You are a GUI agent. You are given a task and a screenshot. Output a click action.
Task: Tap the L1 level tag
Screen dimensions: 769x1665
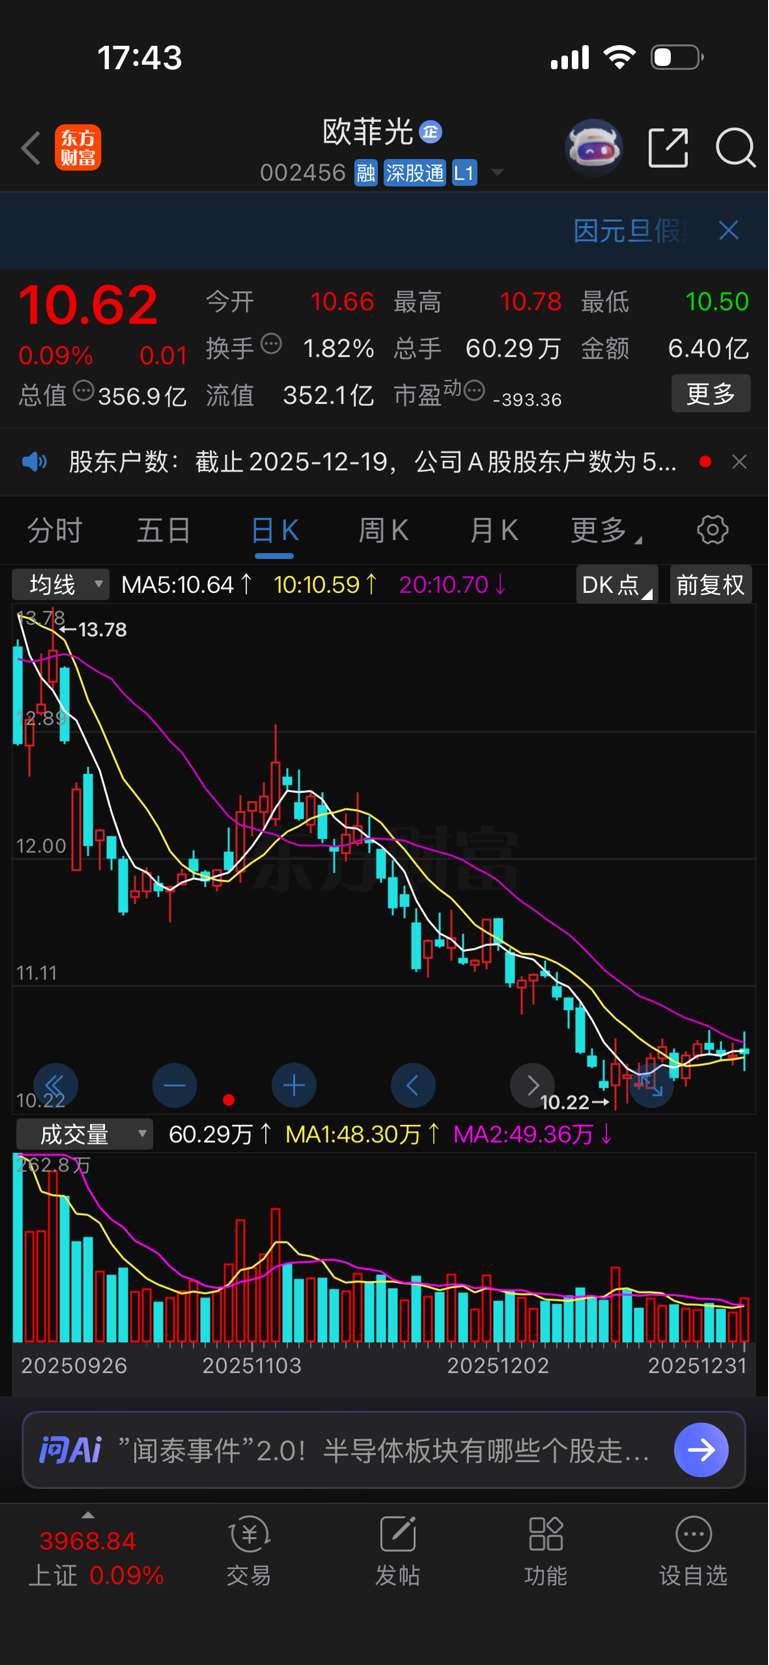[x=464, y=173]
